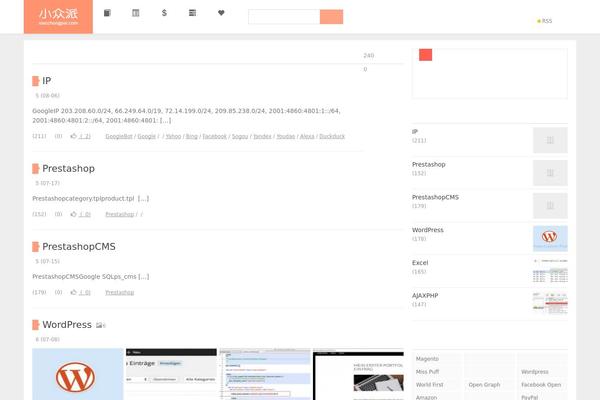Screen dimensions: 600x400
Task: Click the thumbnail beside sidebar AJAXPHP
Action: (x=550, y=304)
